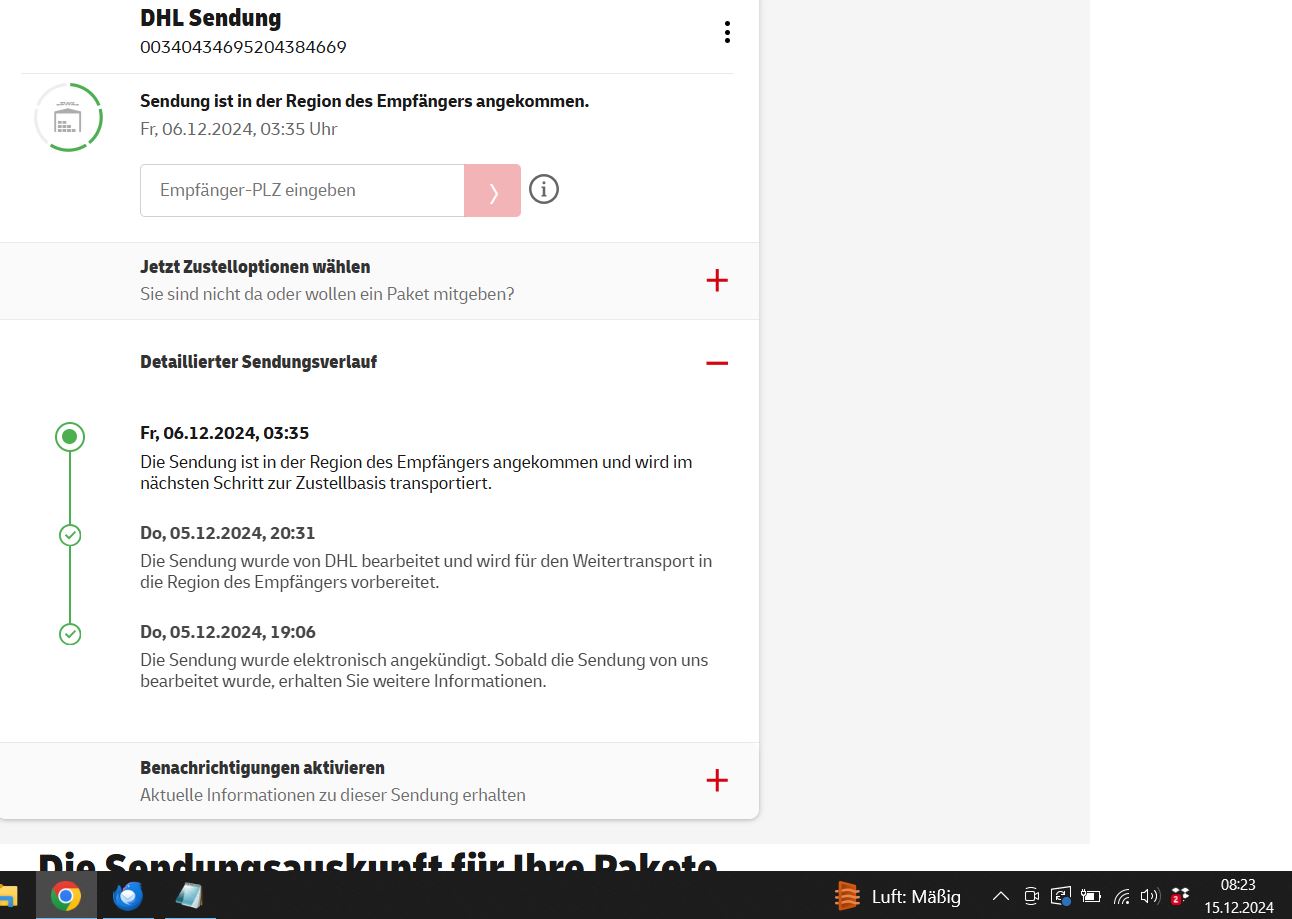Screen dimensions: 1292x919
Task: Click the 'Fr, 06.12.2024, 03:35 Uhr' status date
Action: click(x=239, y=129)
